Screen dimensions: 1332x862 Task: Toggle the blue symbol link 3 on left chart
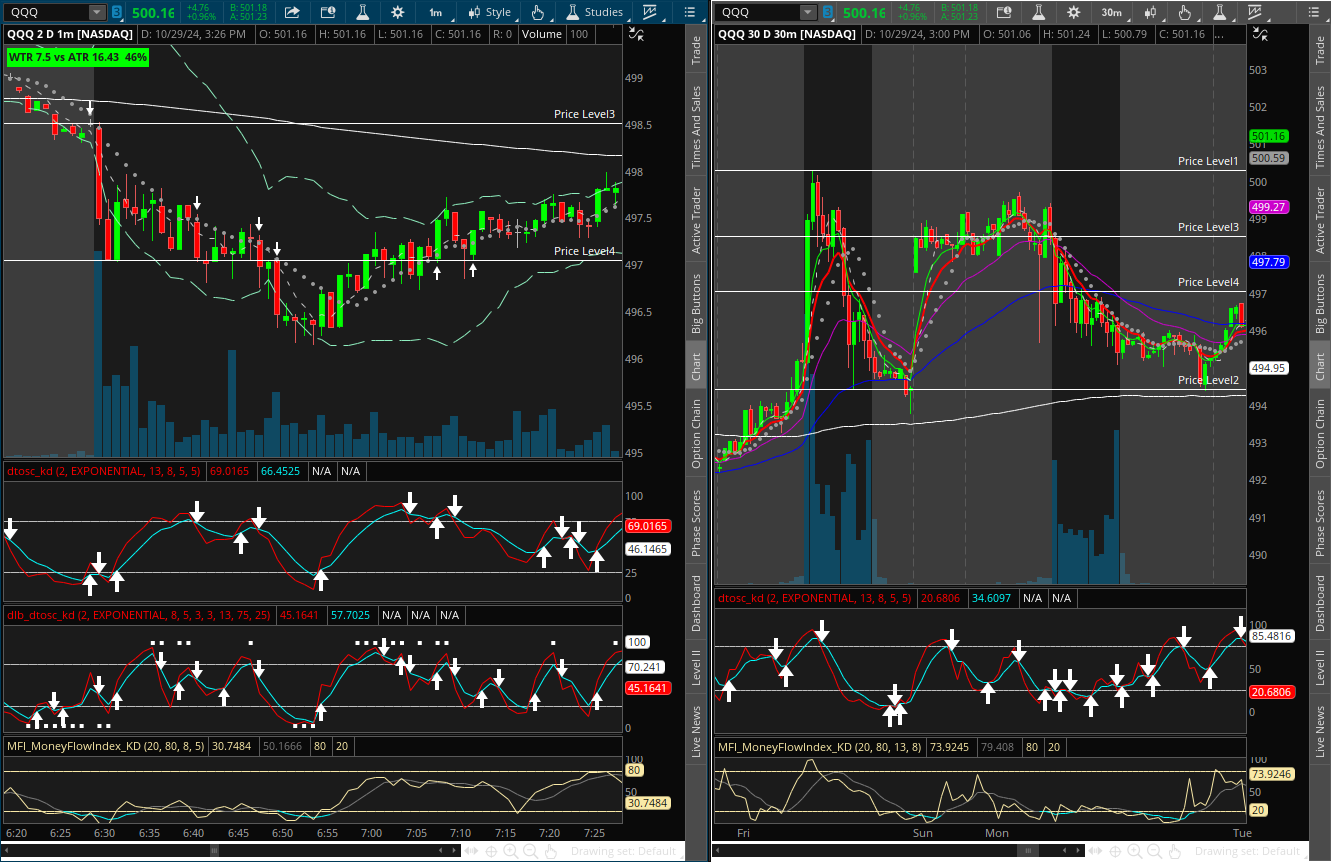pyautogui.click(x=117, y=12)
